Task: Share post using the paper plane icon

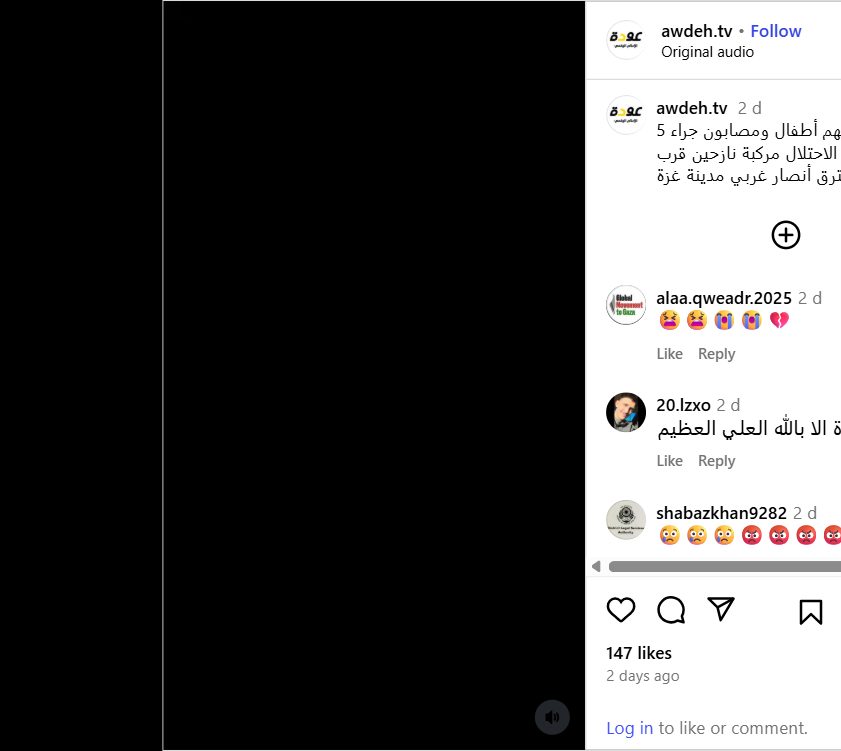Action: pos(721,609)
